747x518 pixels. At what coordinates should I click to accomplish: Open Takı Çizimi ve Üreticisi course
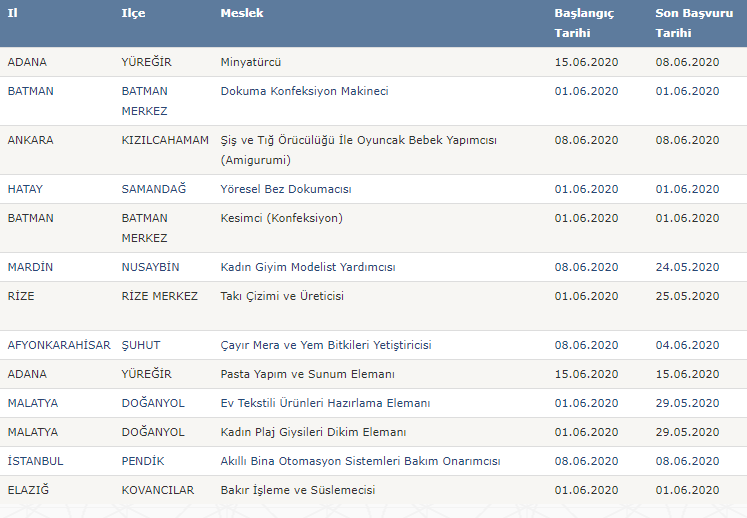(x=282, y=296)
